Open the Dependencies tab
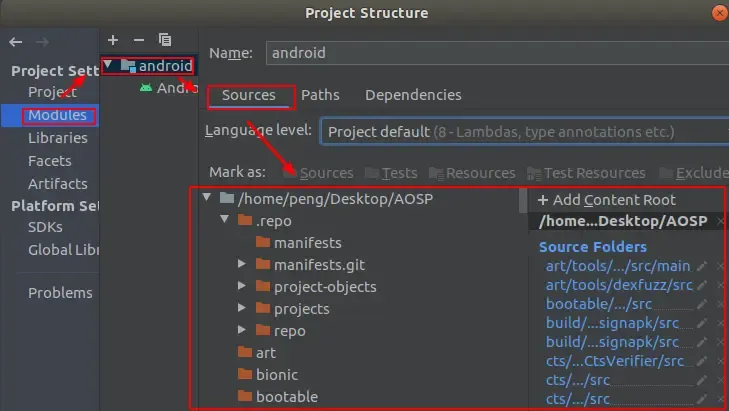 [413, 95]
